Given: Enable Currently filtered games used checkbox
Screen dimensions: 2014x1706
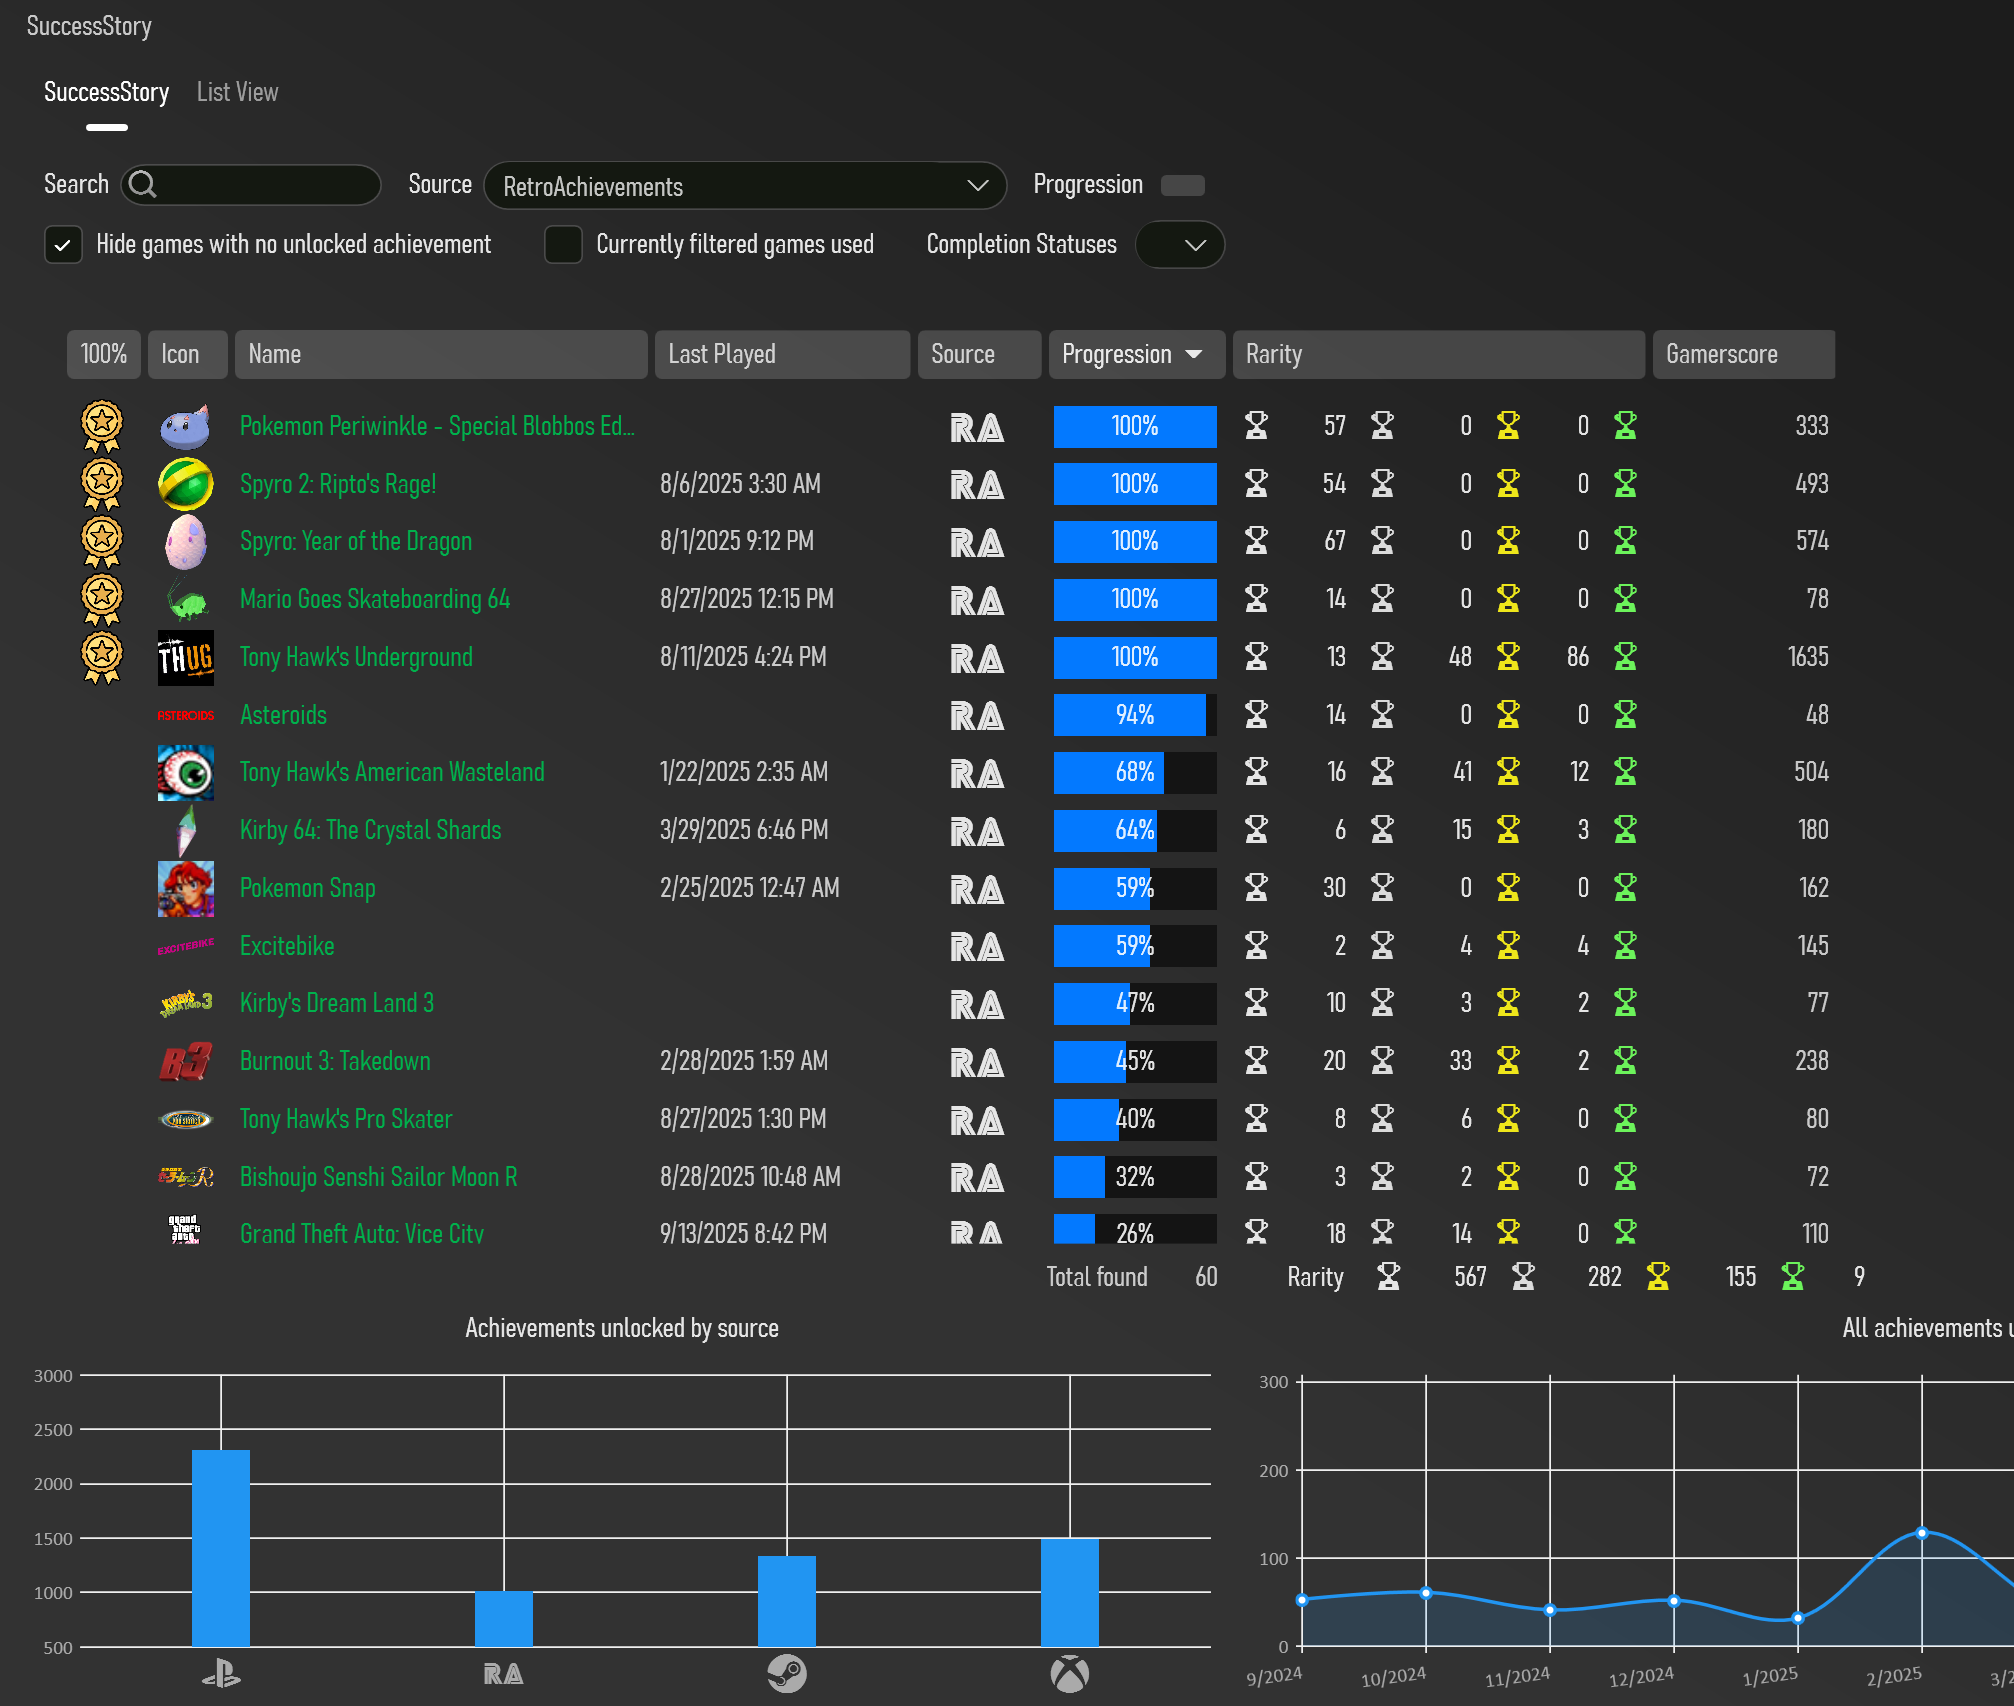Looking at the screenshot, I should coord(563,245).
